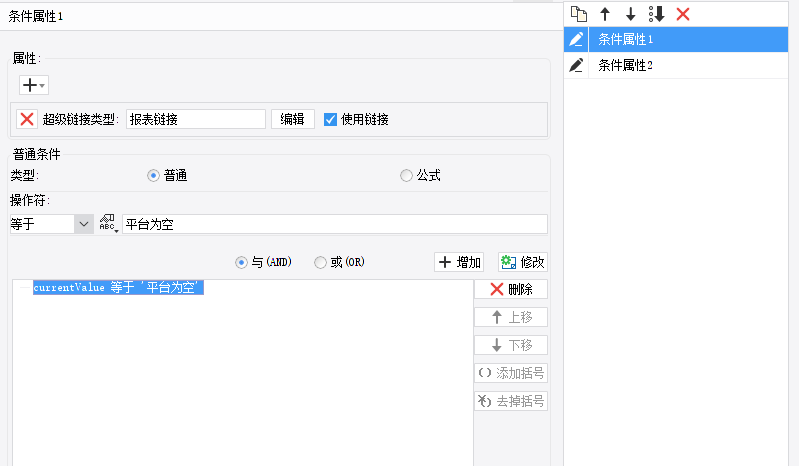Click the 上移 button
The image size is (799, 466).
pos(511,317)
